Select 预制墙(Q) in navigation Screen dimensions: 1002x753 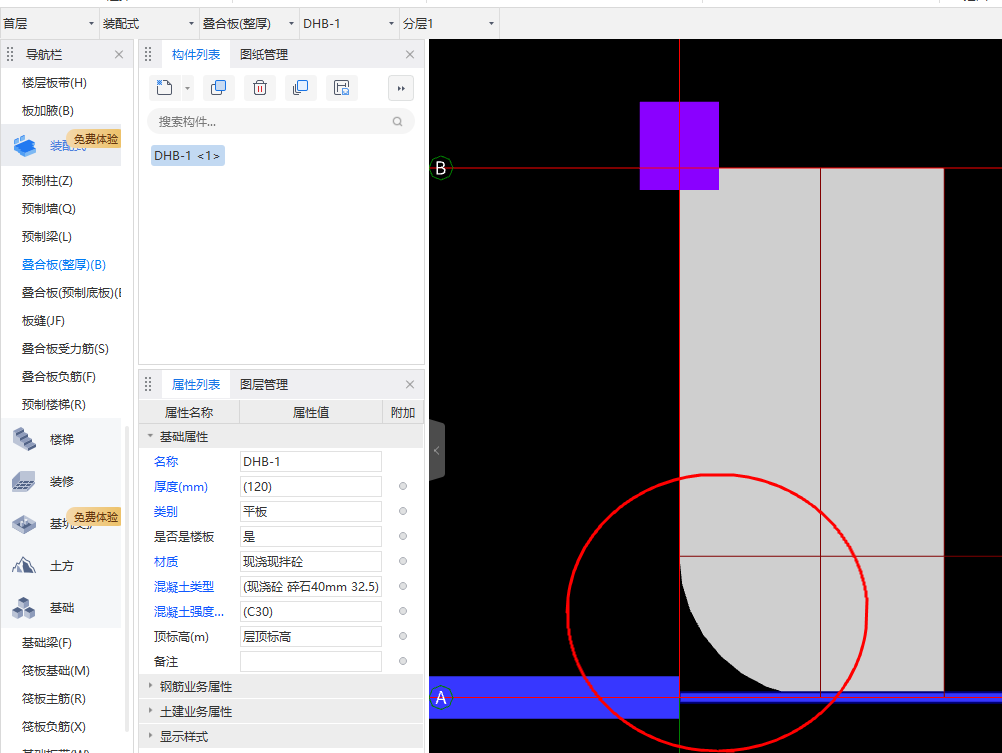(49, 208)
